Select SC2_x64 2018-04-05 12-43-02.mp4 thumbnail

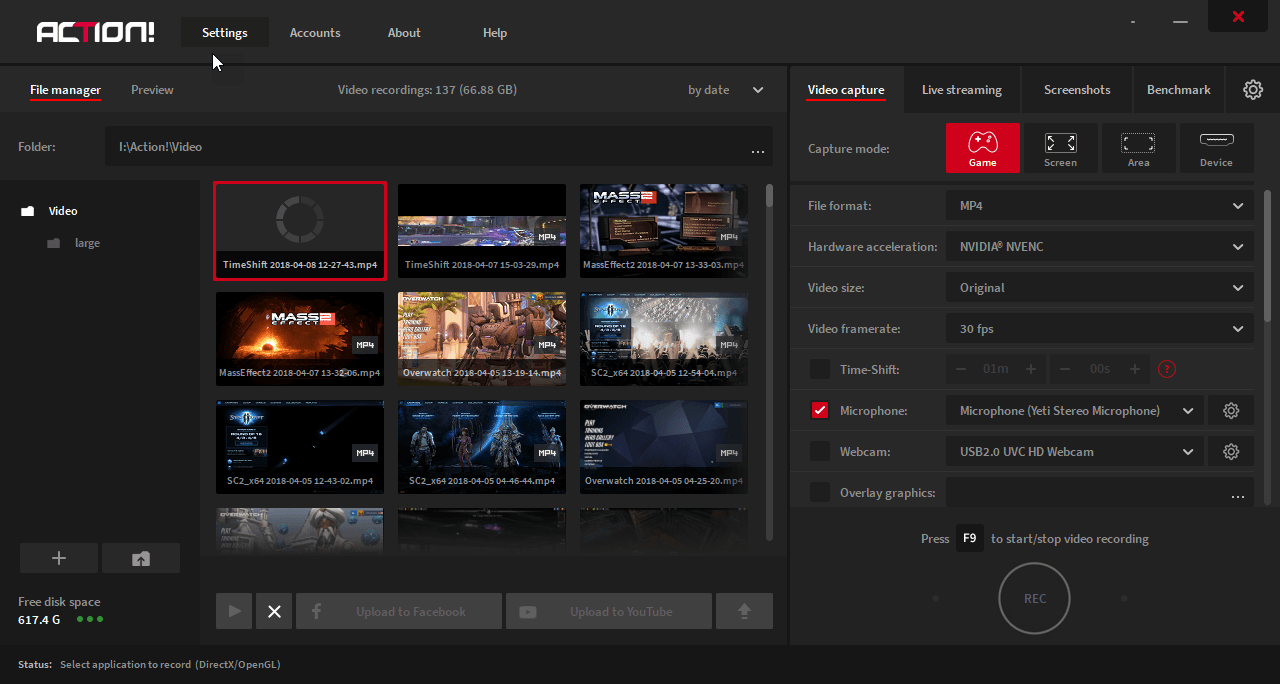[300, 447]
